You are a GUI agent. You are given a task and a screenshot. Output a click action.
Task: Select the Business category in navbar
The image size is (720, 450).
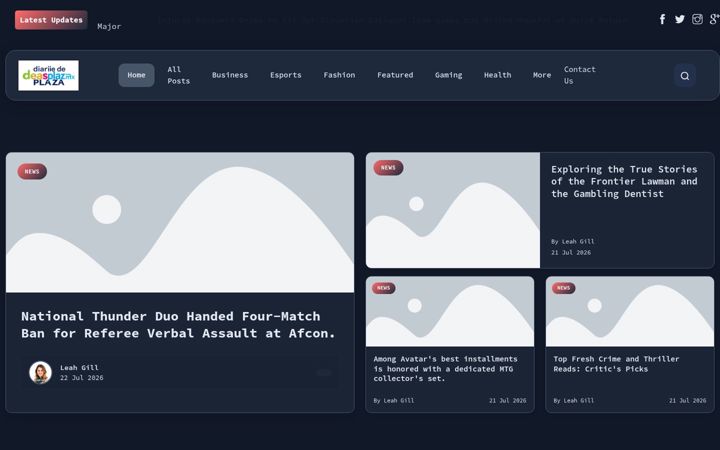coord(230,75)
